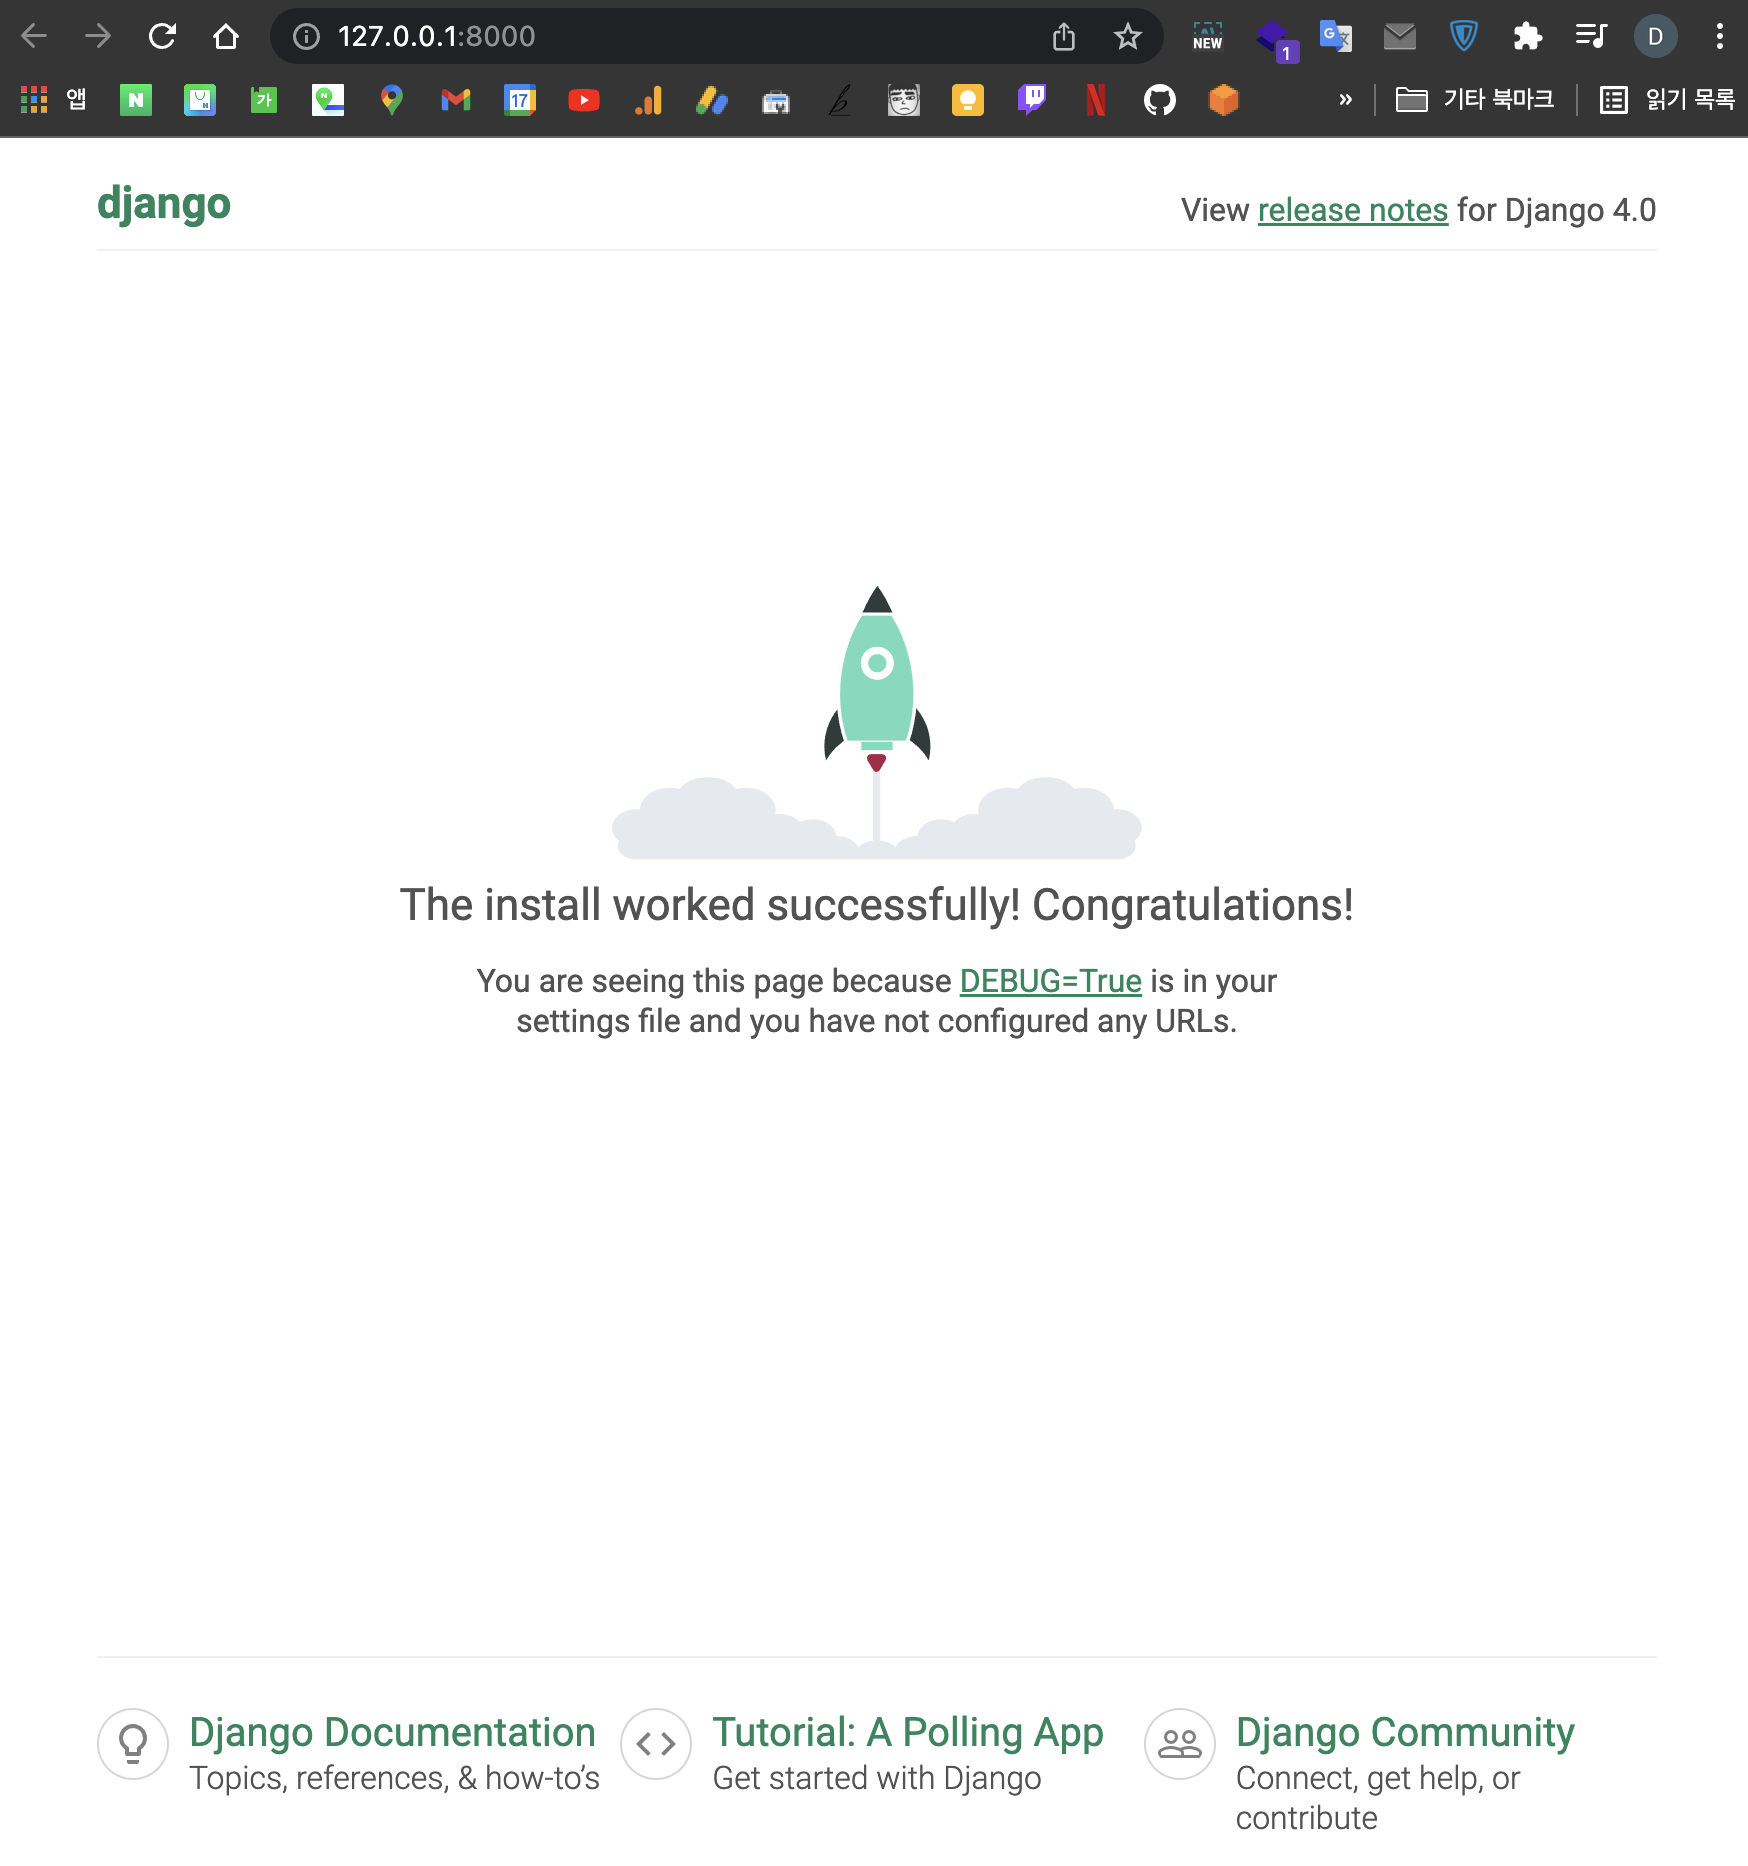Bookmark this page with the star icon
The height and width of the screenshot is (1866, 1748).
click(1128, 37)
